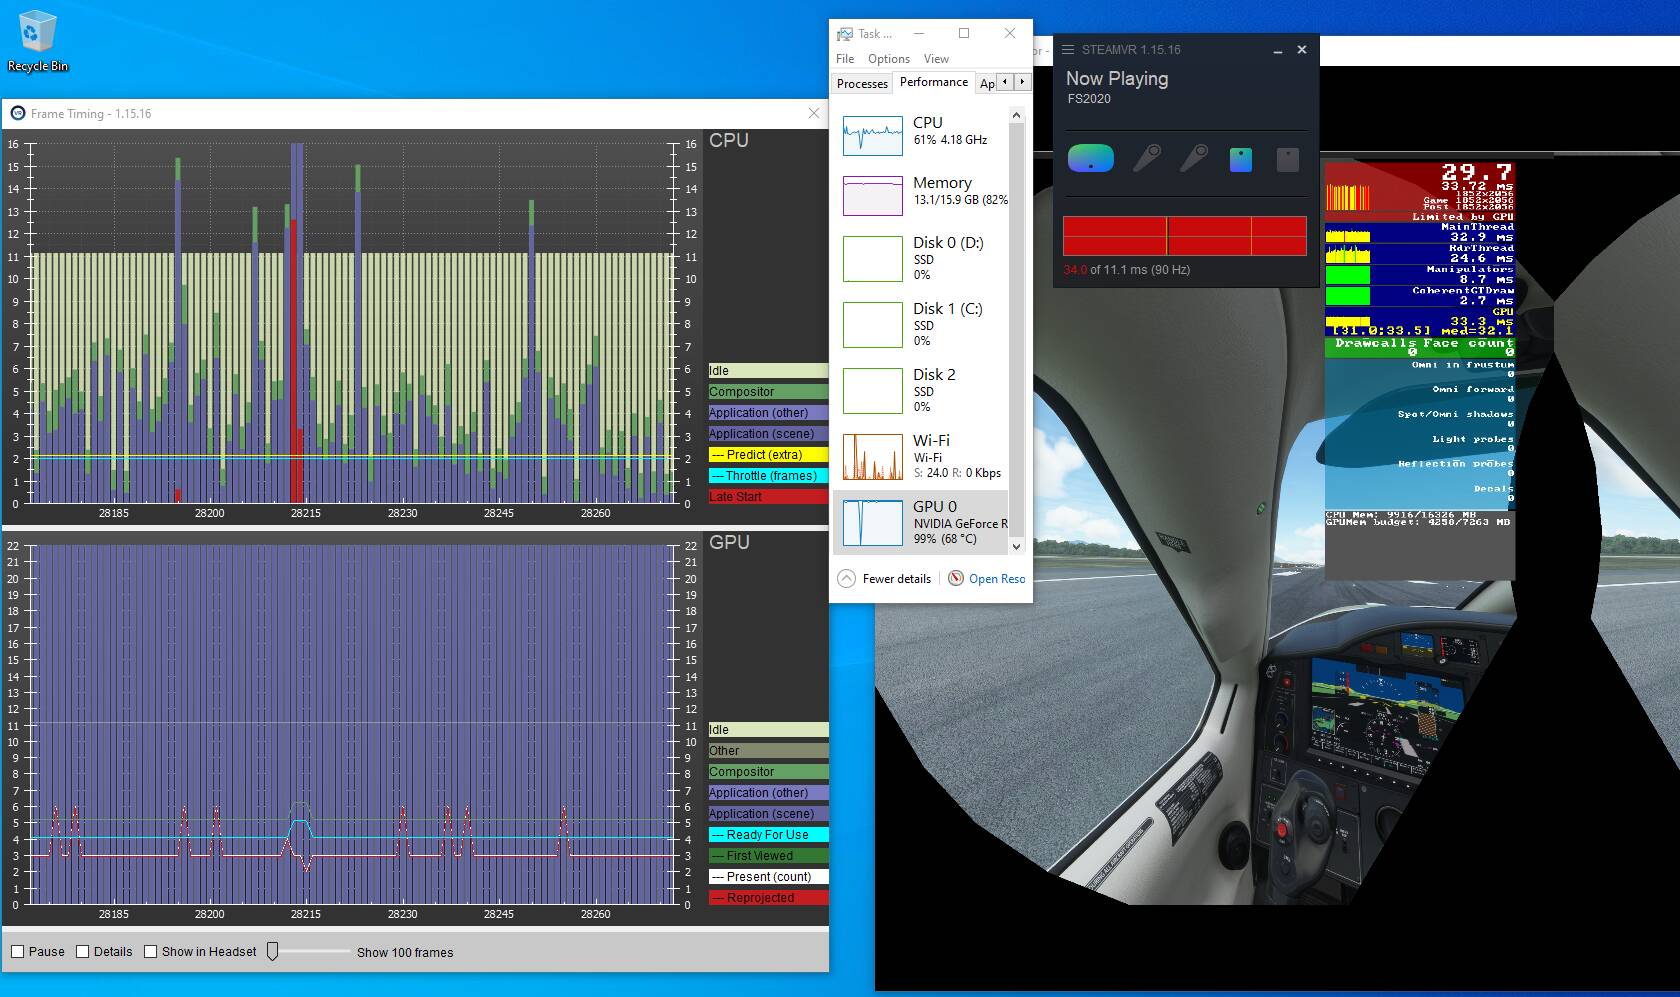Switch to the partially visible App history tab

(x=986, y=84)
